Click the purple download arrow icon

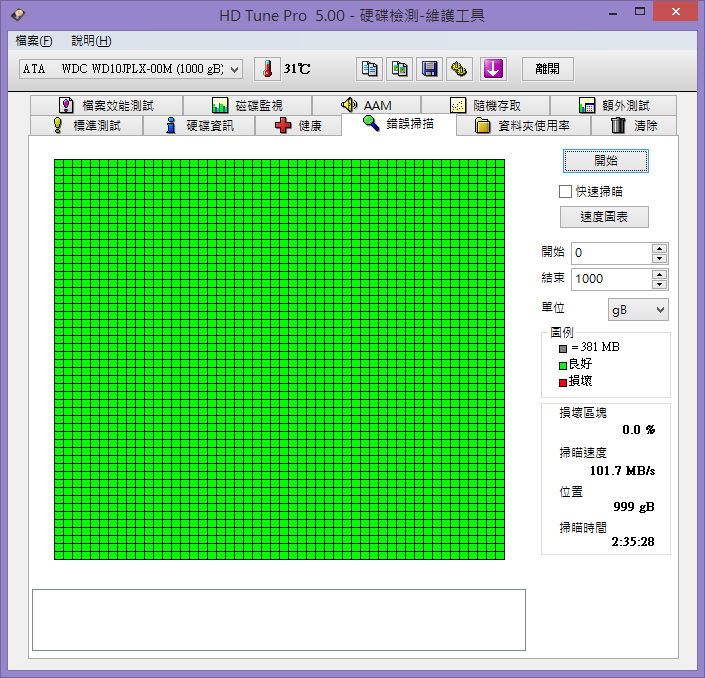click(x=493, y=69)
